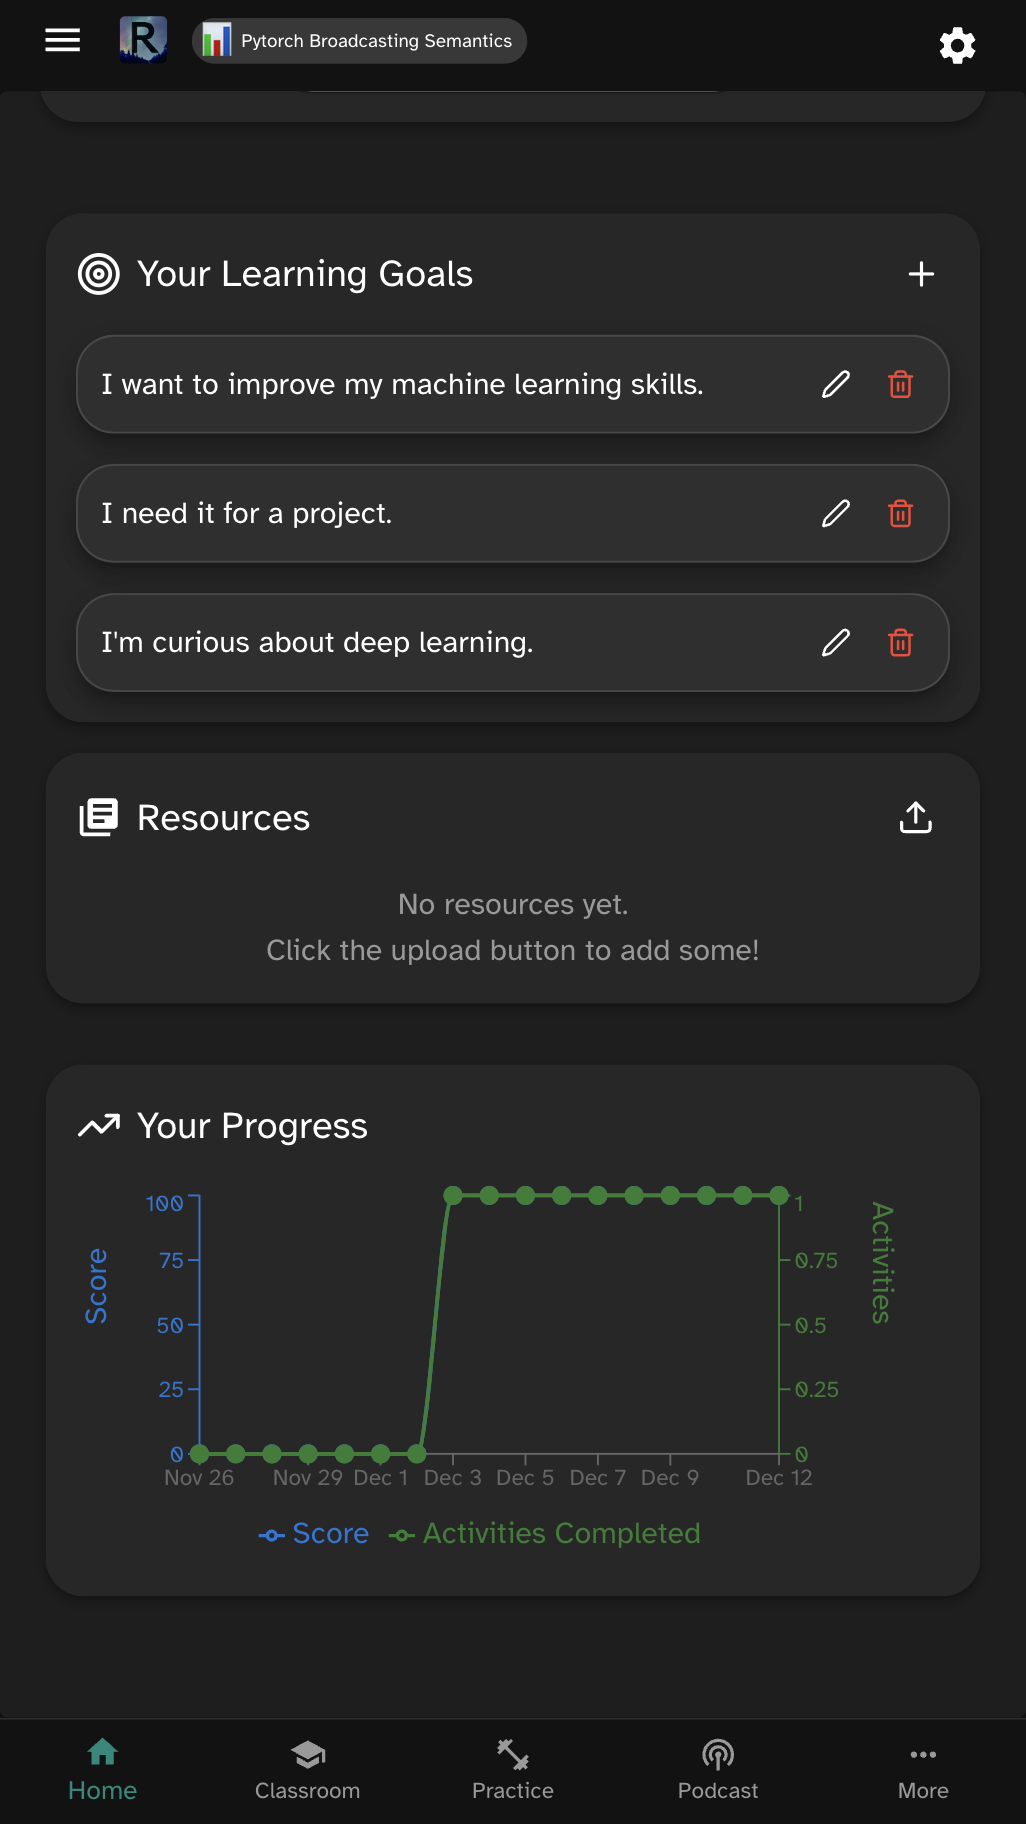The width and height of the screenshot is (1026, 1824).
Task: Delete the "I need it for a project" goal
Action: coord(900,513)
